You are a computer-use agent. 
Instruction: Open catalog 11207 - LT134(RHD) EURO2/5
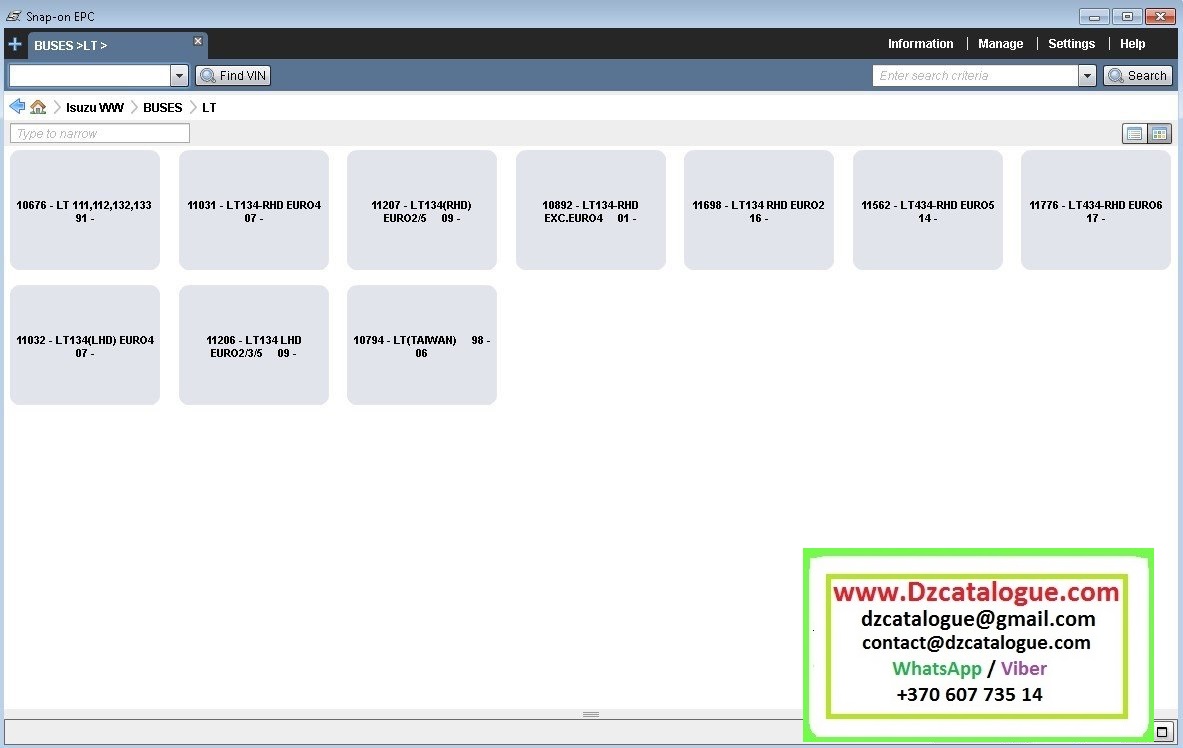[422, 210]
